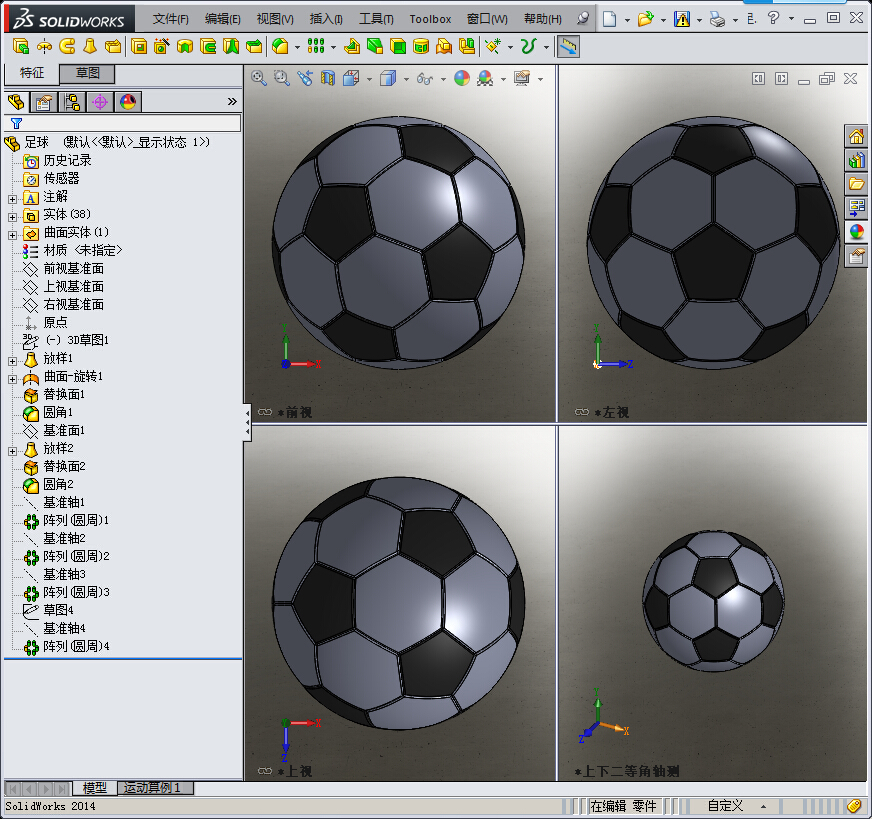
Task: Expand the 曲面实体(1) tree node
Action: click(12, 235)
